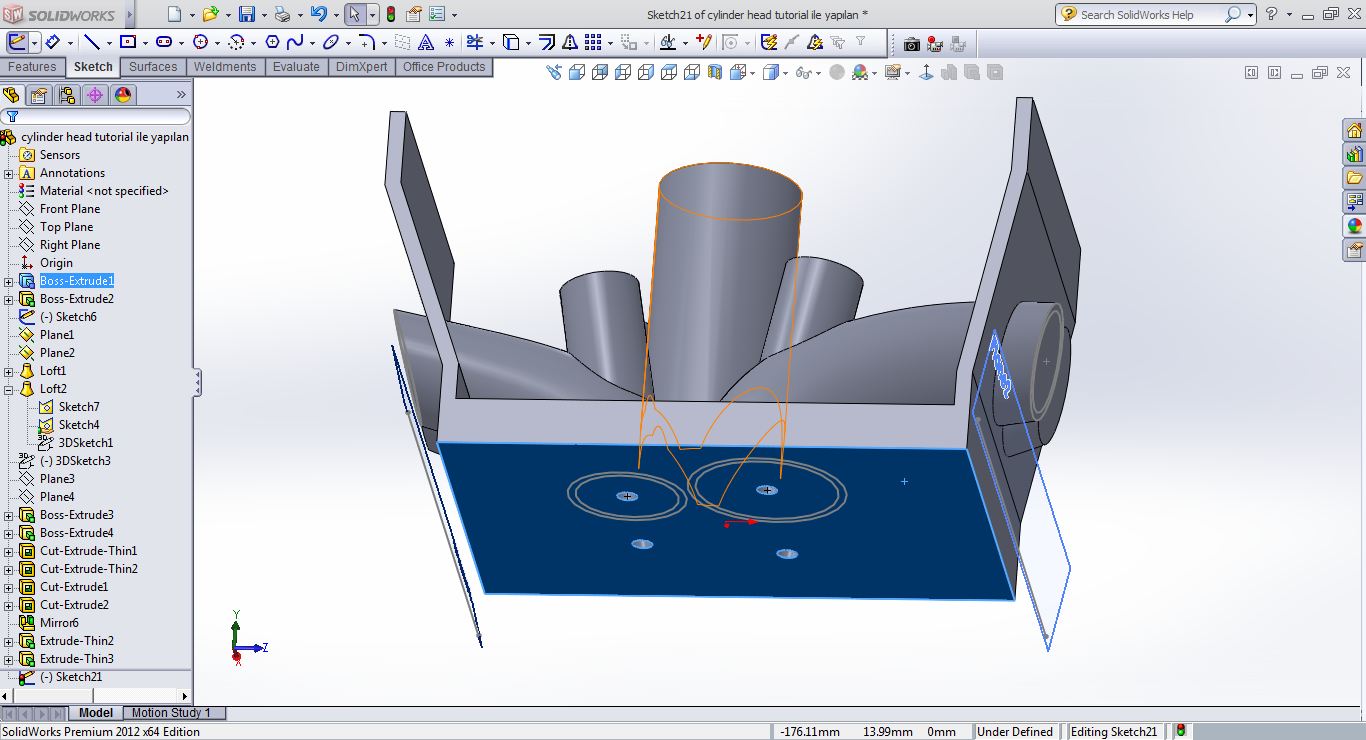
Task: Click the Zoom to Fit icon
Action: pyautogui.click(x=554, y=72)
